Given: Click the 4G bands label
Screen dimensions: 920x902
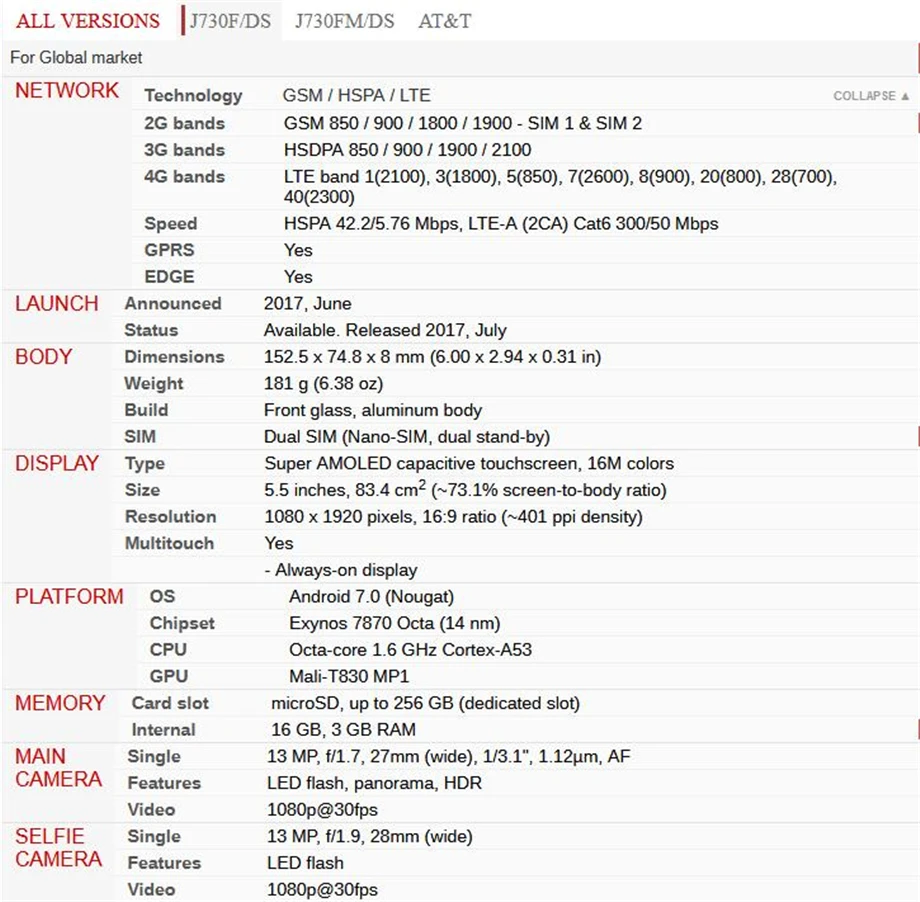Looking at the screenshot, I should coord(184,177).
